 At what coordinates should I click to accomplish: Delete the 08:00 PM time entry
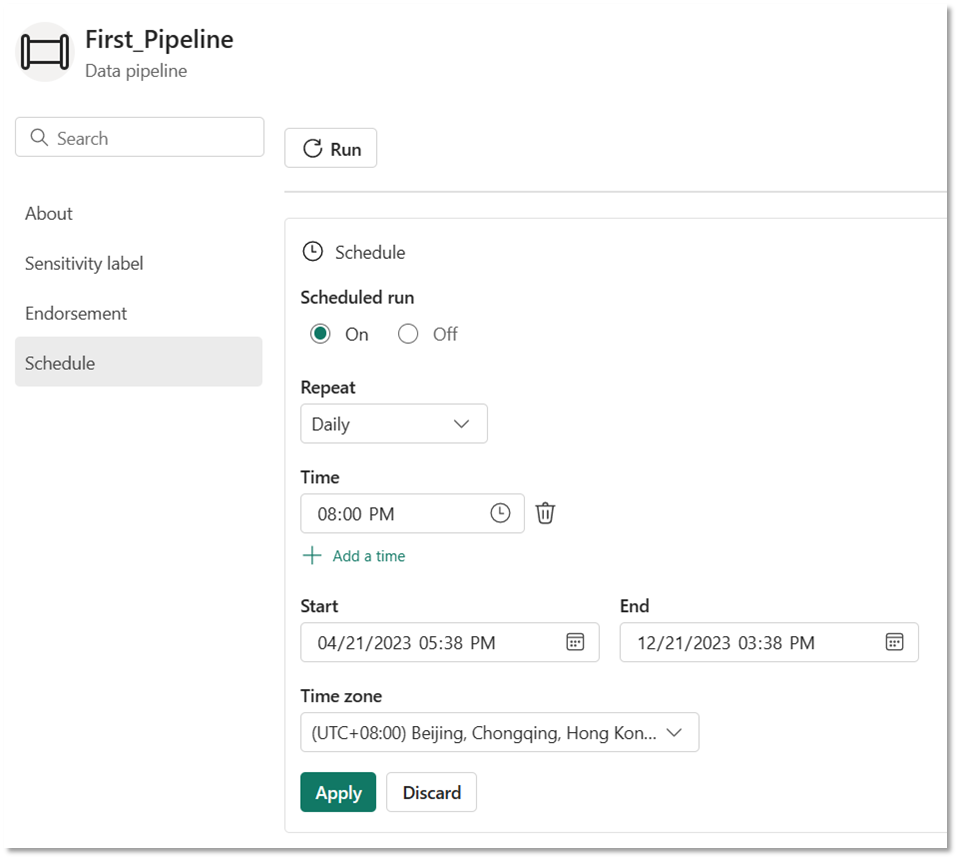[x=545, y=513]
